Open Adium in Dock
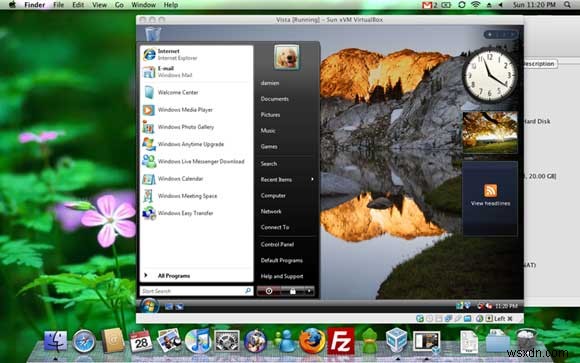The width and height of the screenshot is (580, 363). point(369,341)
